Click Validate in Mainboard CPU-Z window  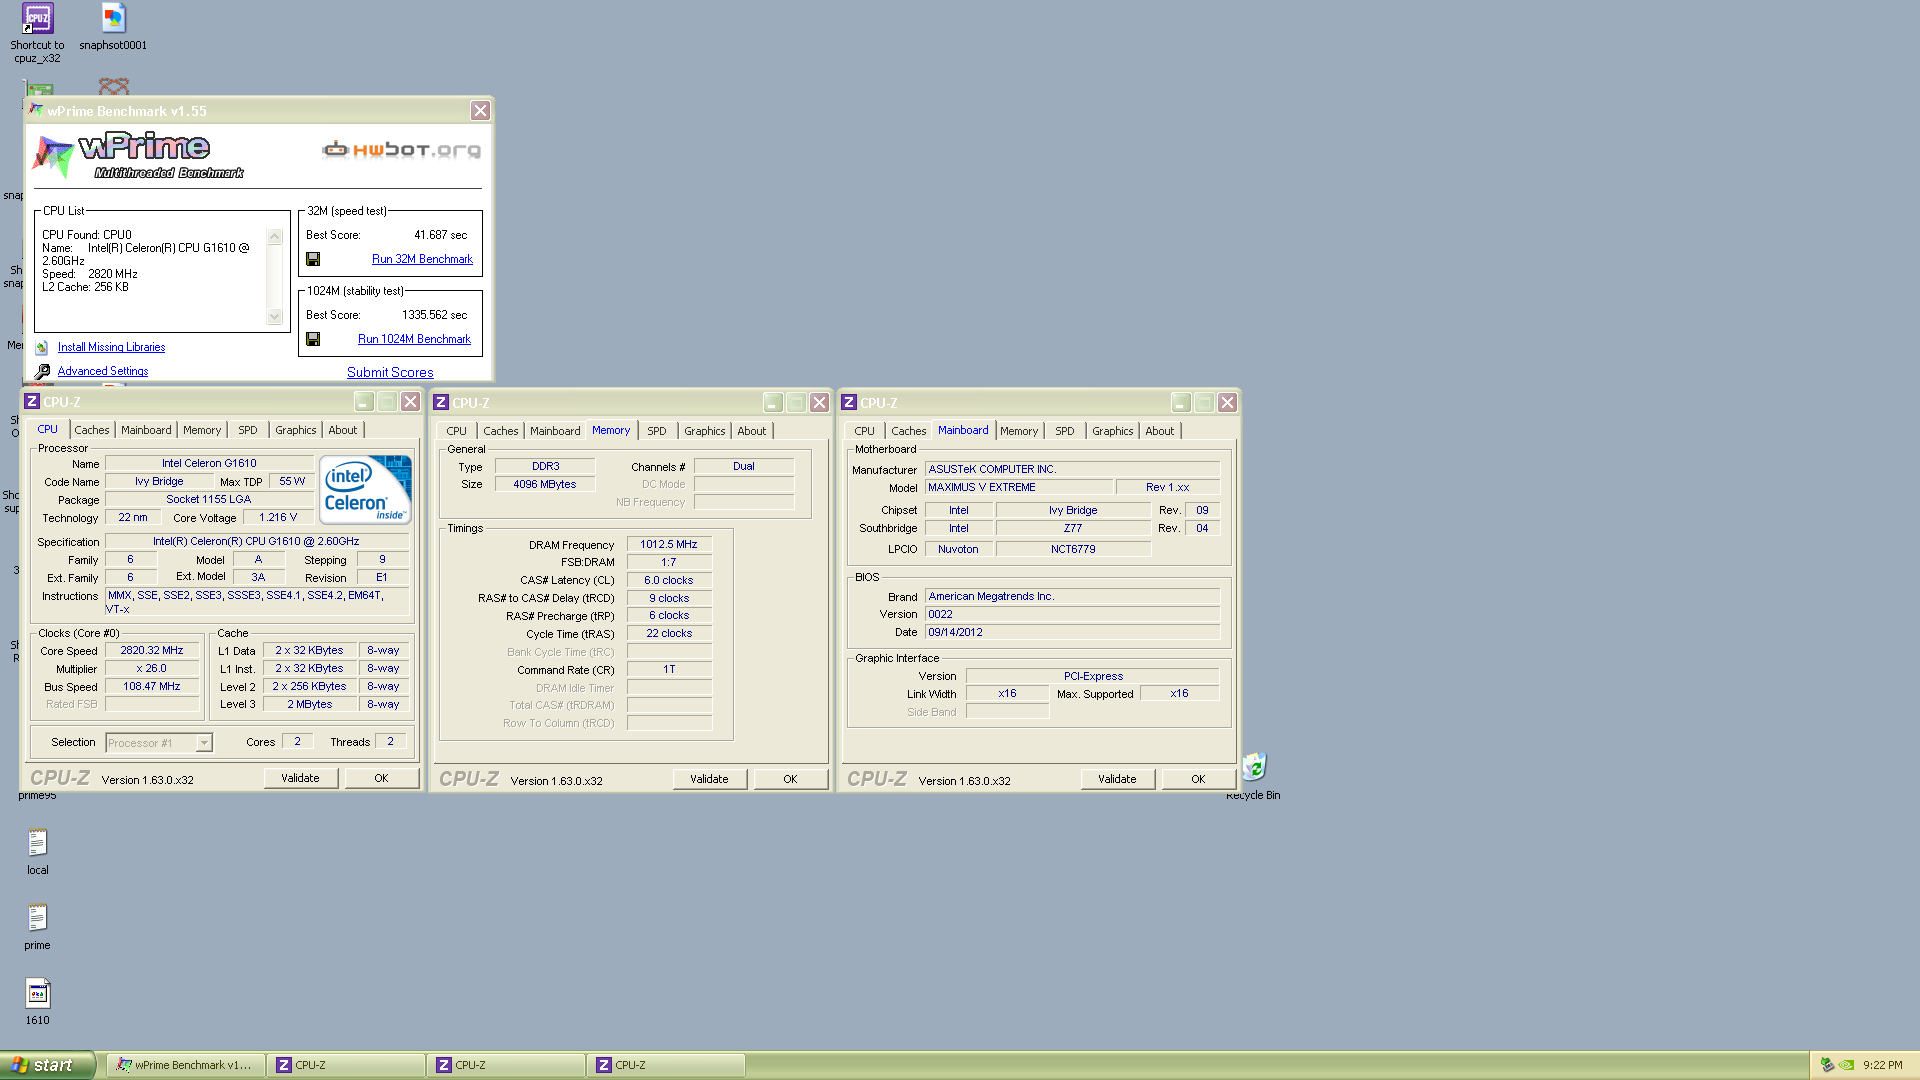1117,779
